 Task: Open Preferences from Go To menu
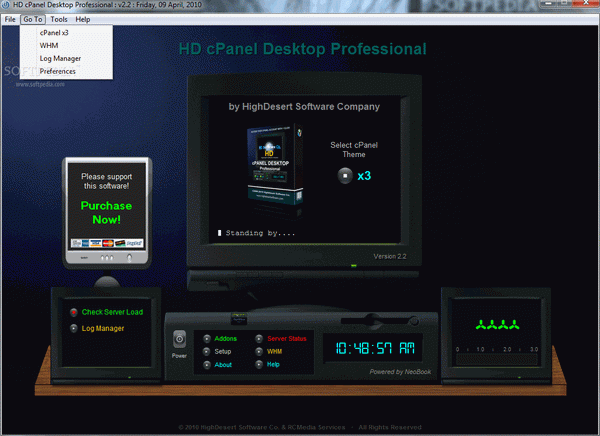click(66, 71)
